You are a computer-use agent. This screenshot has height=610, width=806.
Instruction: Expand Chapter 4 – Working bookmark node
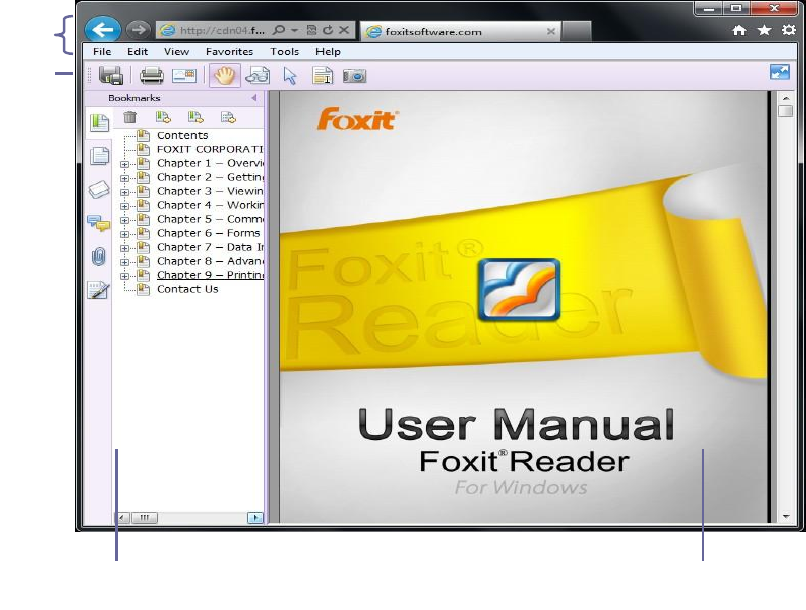click(x=124, y=206)
